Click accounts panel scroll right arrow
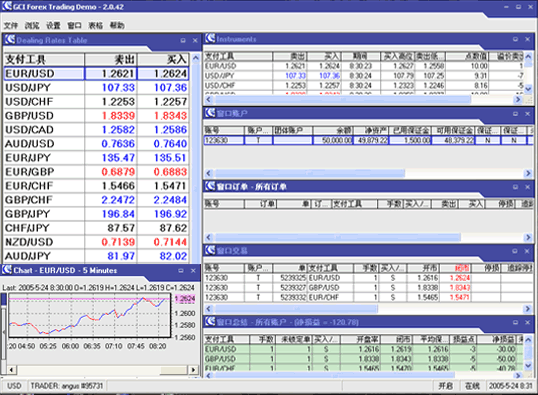Screen dimensions: 538x395 [529, 173]
